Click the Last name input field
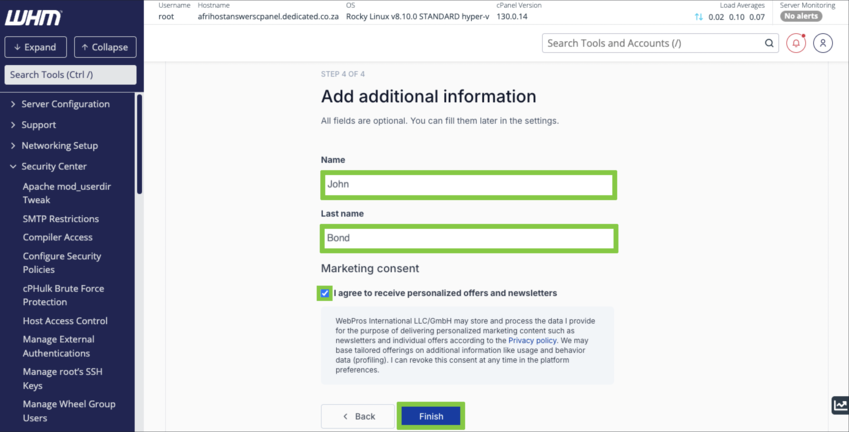849x432 pixels. 468,238
